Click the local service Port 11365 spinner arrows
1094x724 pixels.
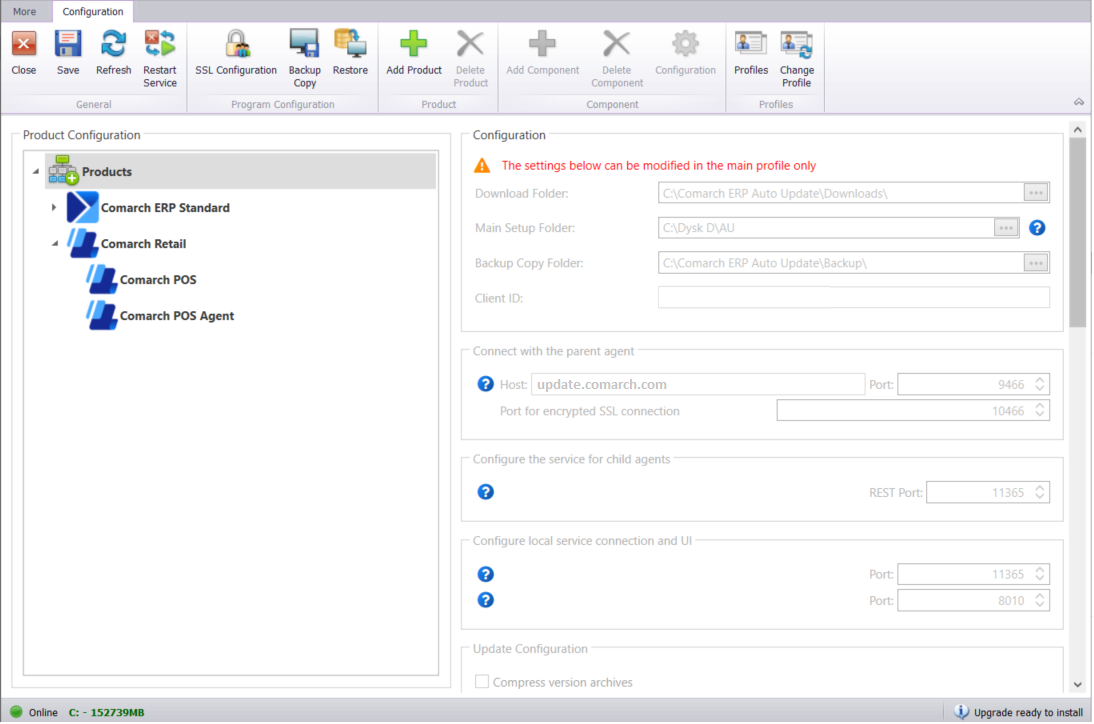coord(1040,574)
